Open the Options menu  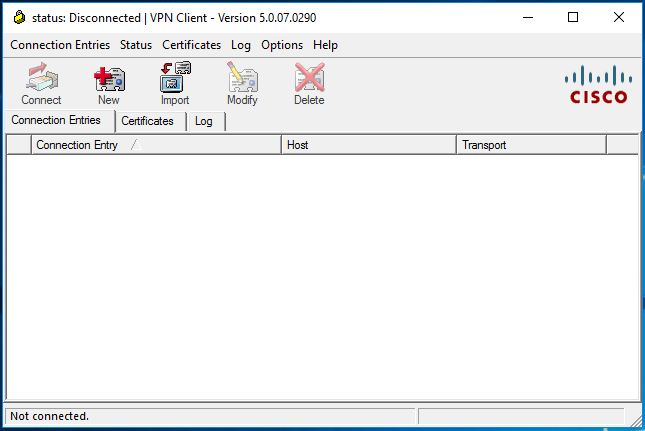[282, 45]
